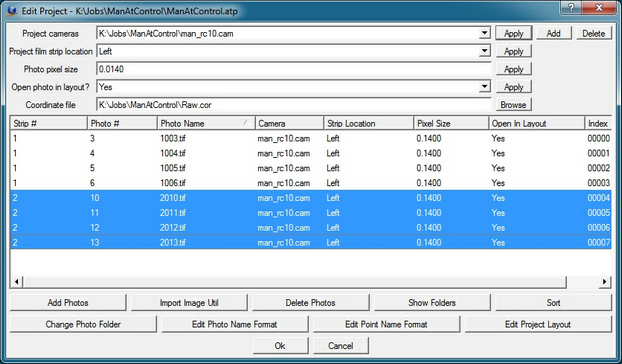Click photo number 13 cell
Screen dimensions: 622x364
pyautogui.click(x=94, y=242)
